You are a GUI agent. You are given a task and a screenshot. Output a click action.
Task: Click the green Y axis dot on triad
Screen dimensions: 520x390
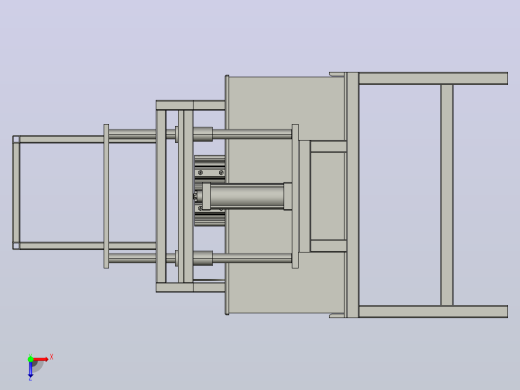30,359
